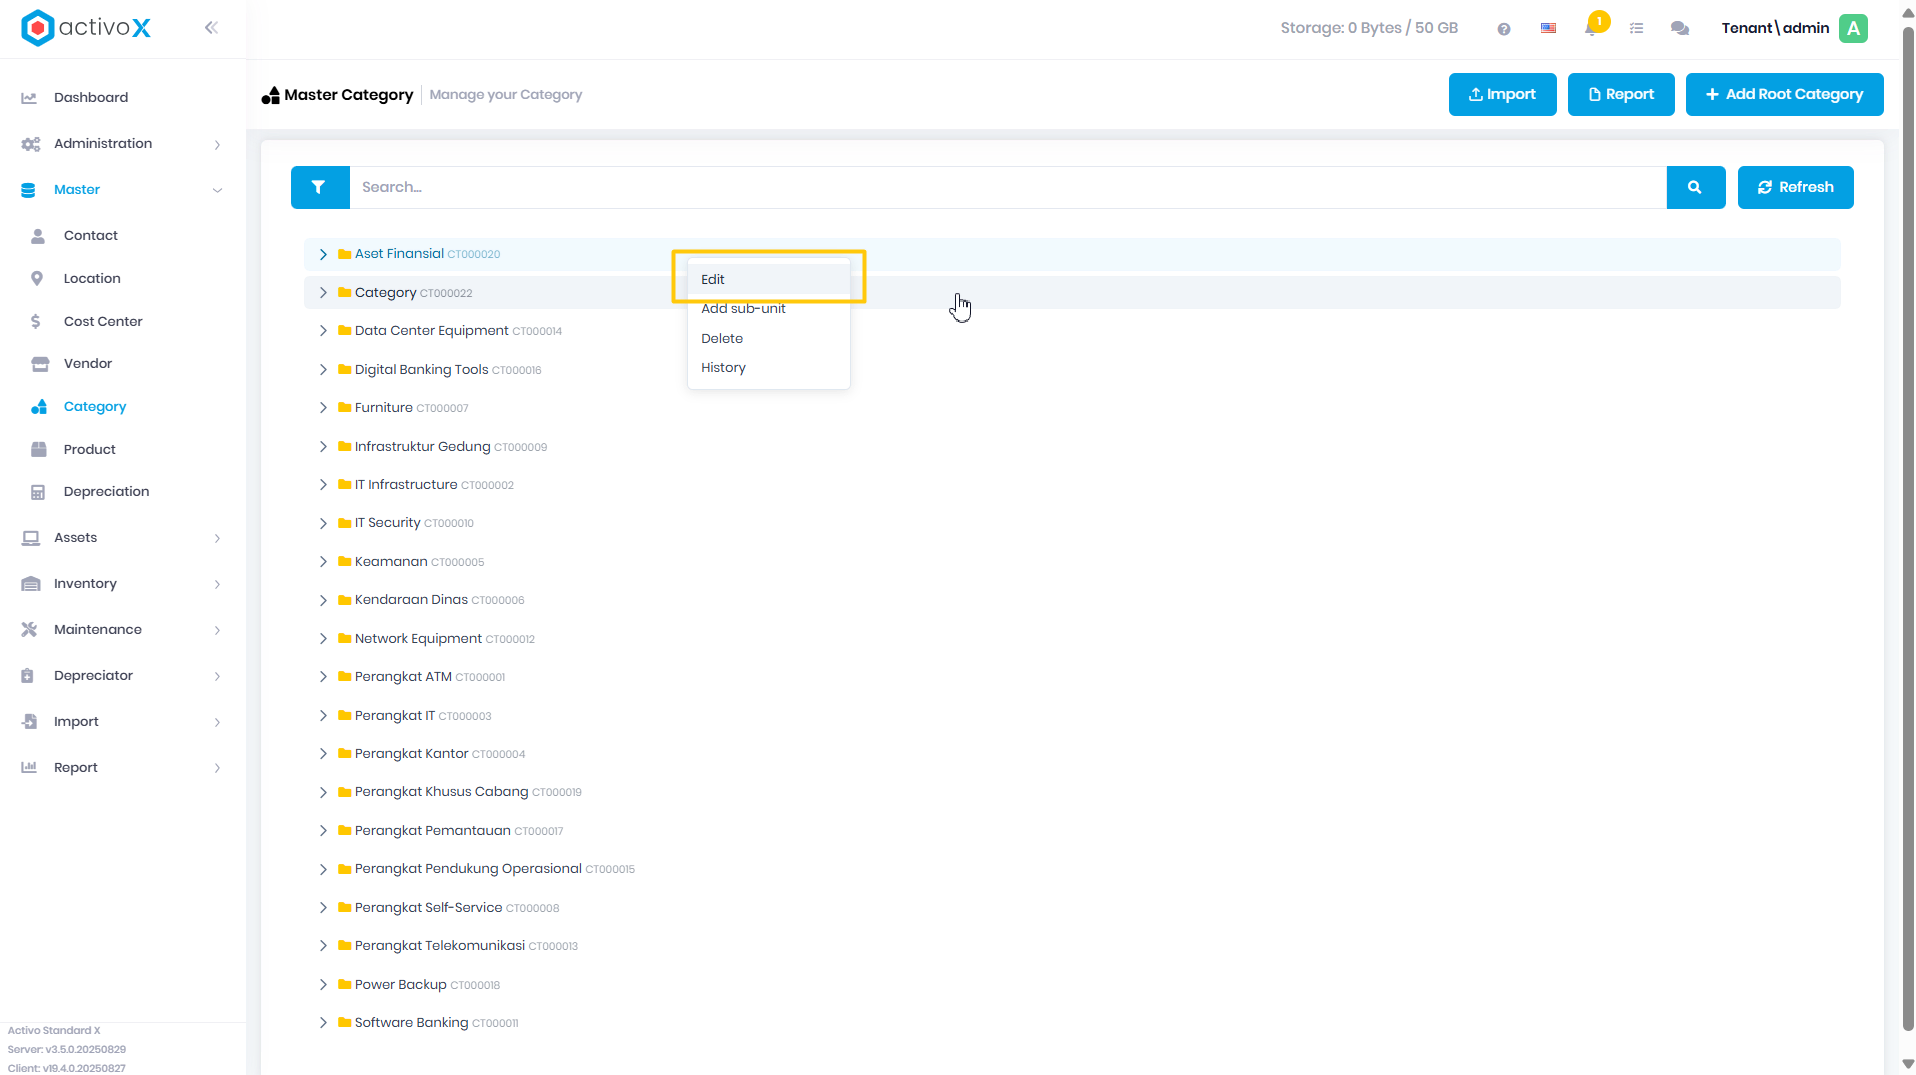Click the Contact person icon
The image size is (1916, 1075).
coord(38,236)
